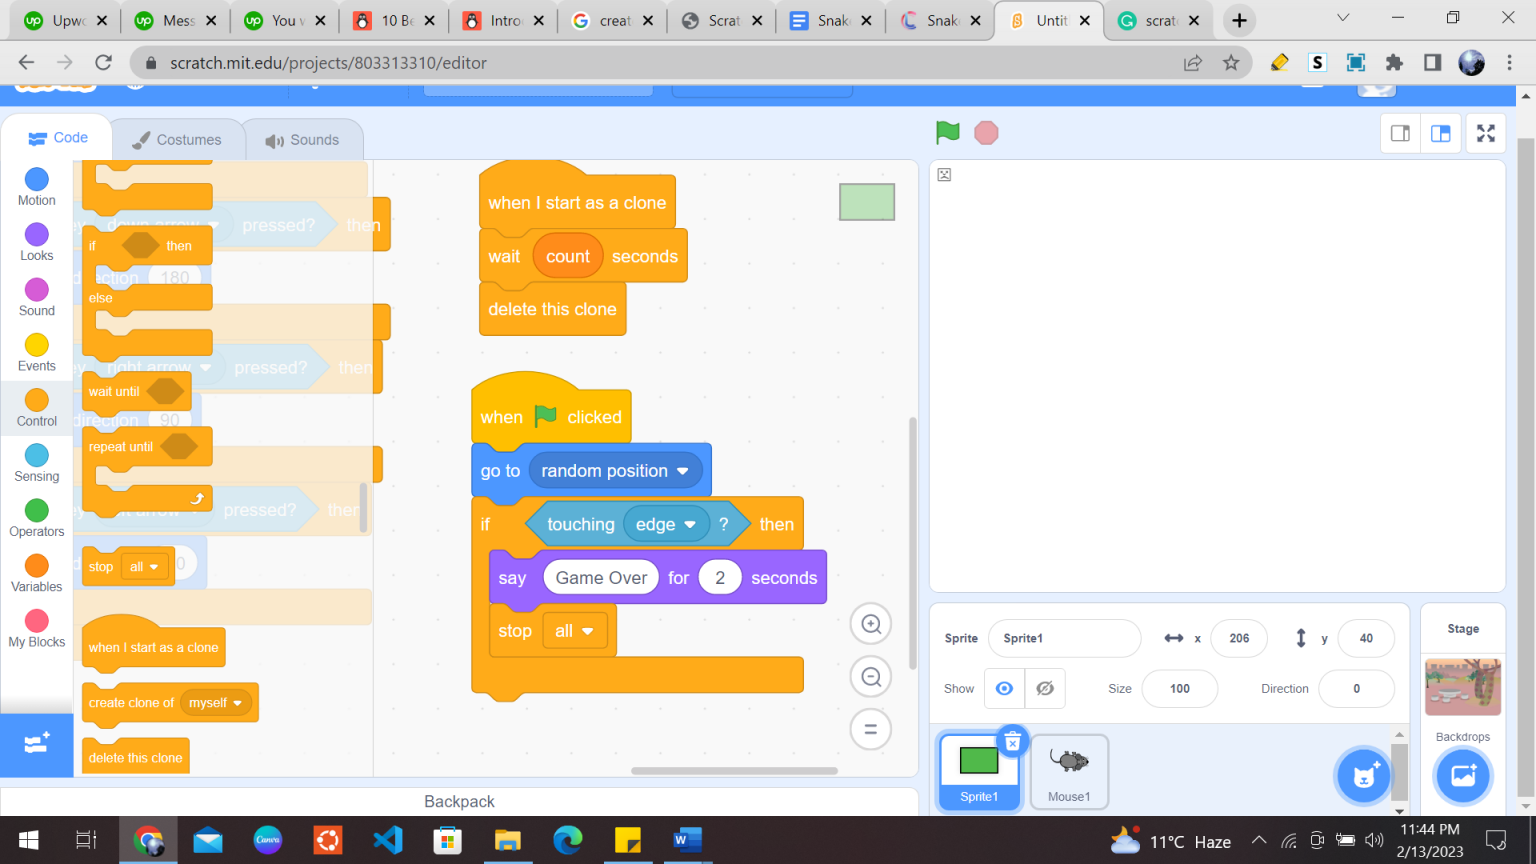Delete Sprite1 with the trash button
This screenshot has height=864, width=1536.
(x=1013, y=741)
